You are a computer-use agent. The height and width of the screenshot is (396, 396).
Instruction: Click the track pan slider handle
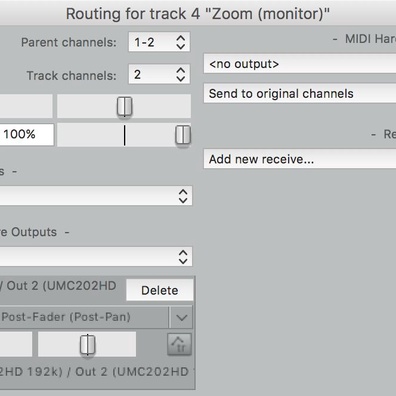coord(125,107)
